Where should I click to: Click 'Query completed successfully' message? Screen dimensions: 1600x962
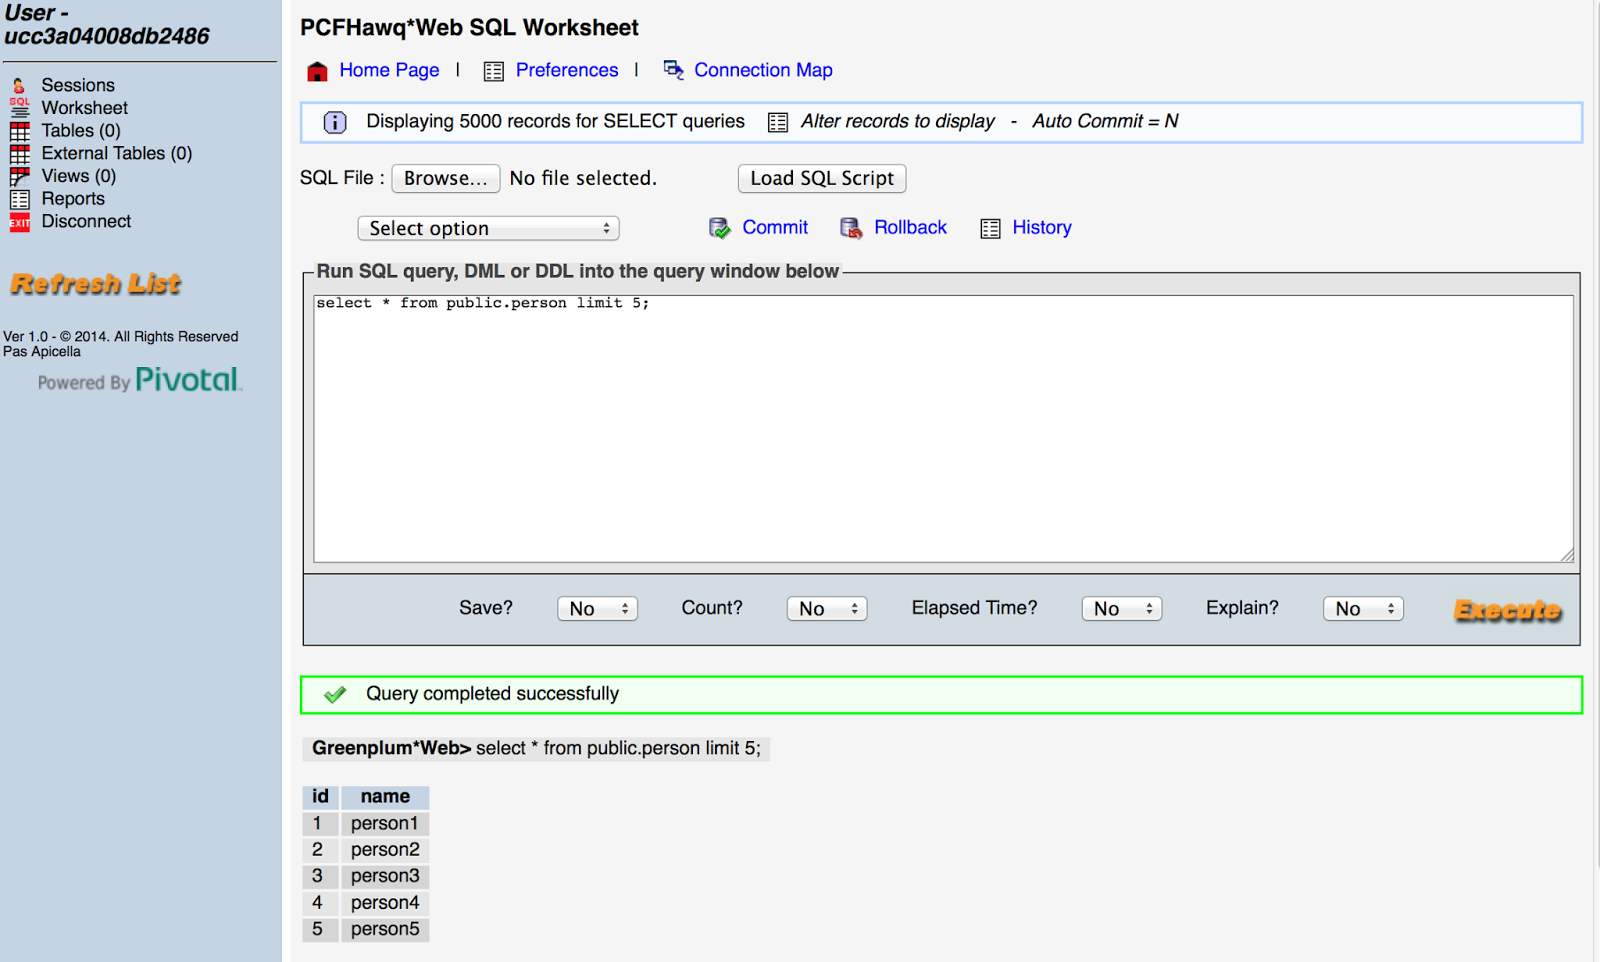click(x=492, y=694)
